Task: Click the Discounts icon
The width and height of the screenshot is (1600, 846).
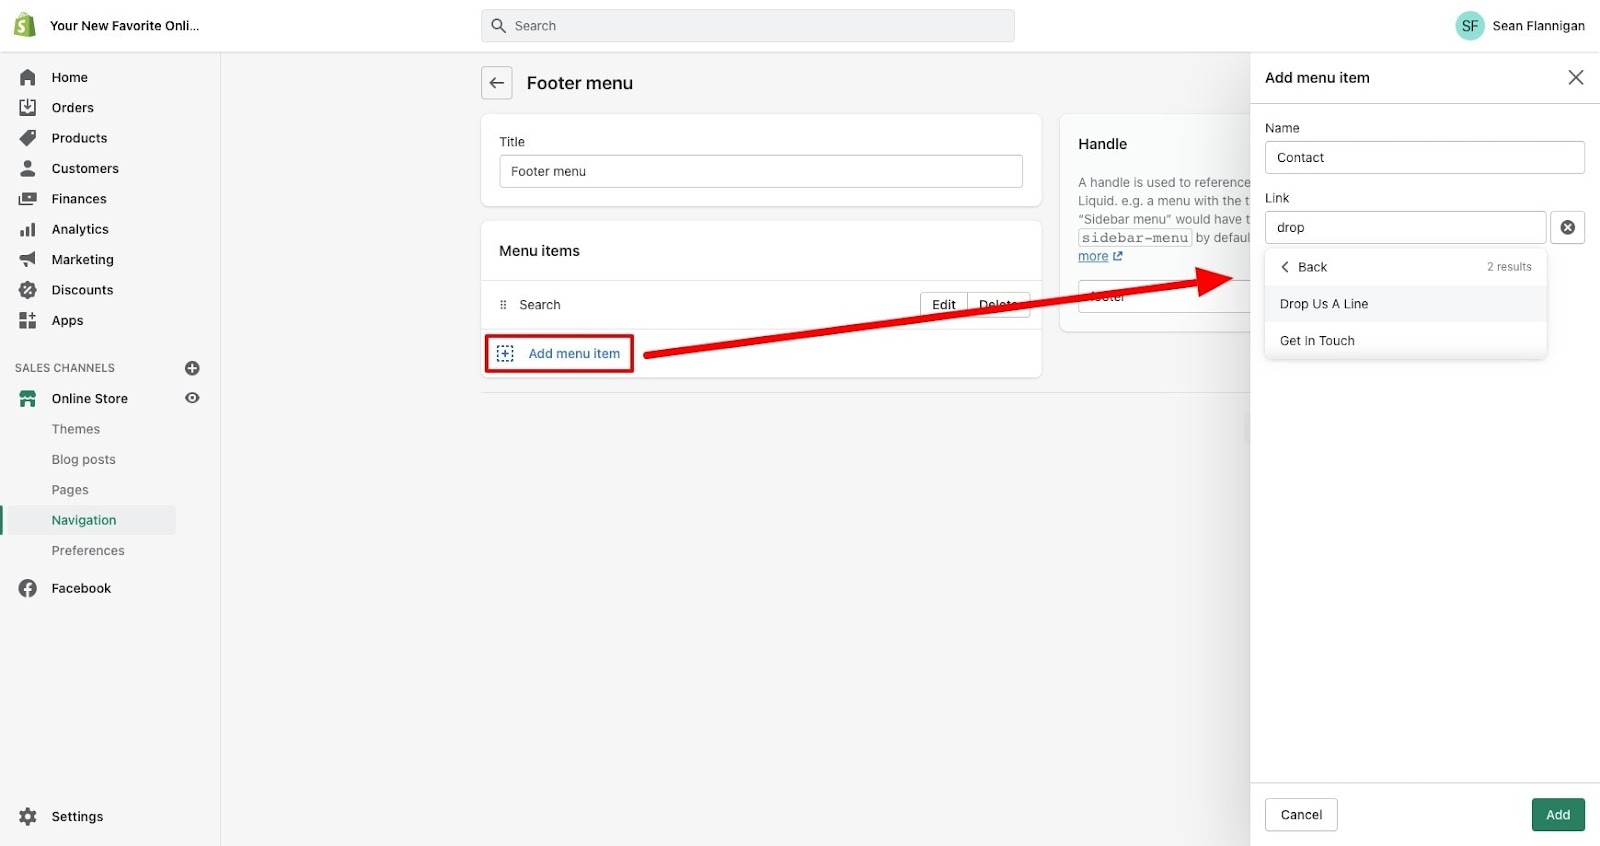Action: [29, 290]
